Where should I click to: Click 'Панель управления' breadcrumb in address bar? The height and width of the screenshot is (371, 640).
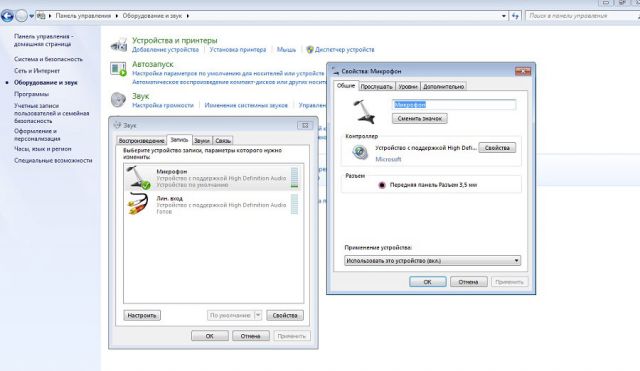(x=83, y=16)
